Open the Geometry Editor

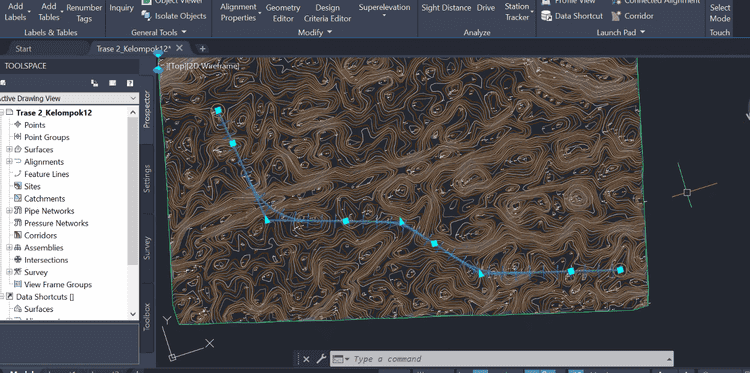(283, 13)
